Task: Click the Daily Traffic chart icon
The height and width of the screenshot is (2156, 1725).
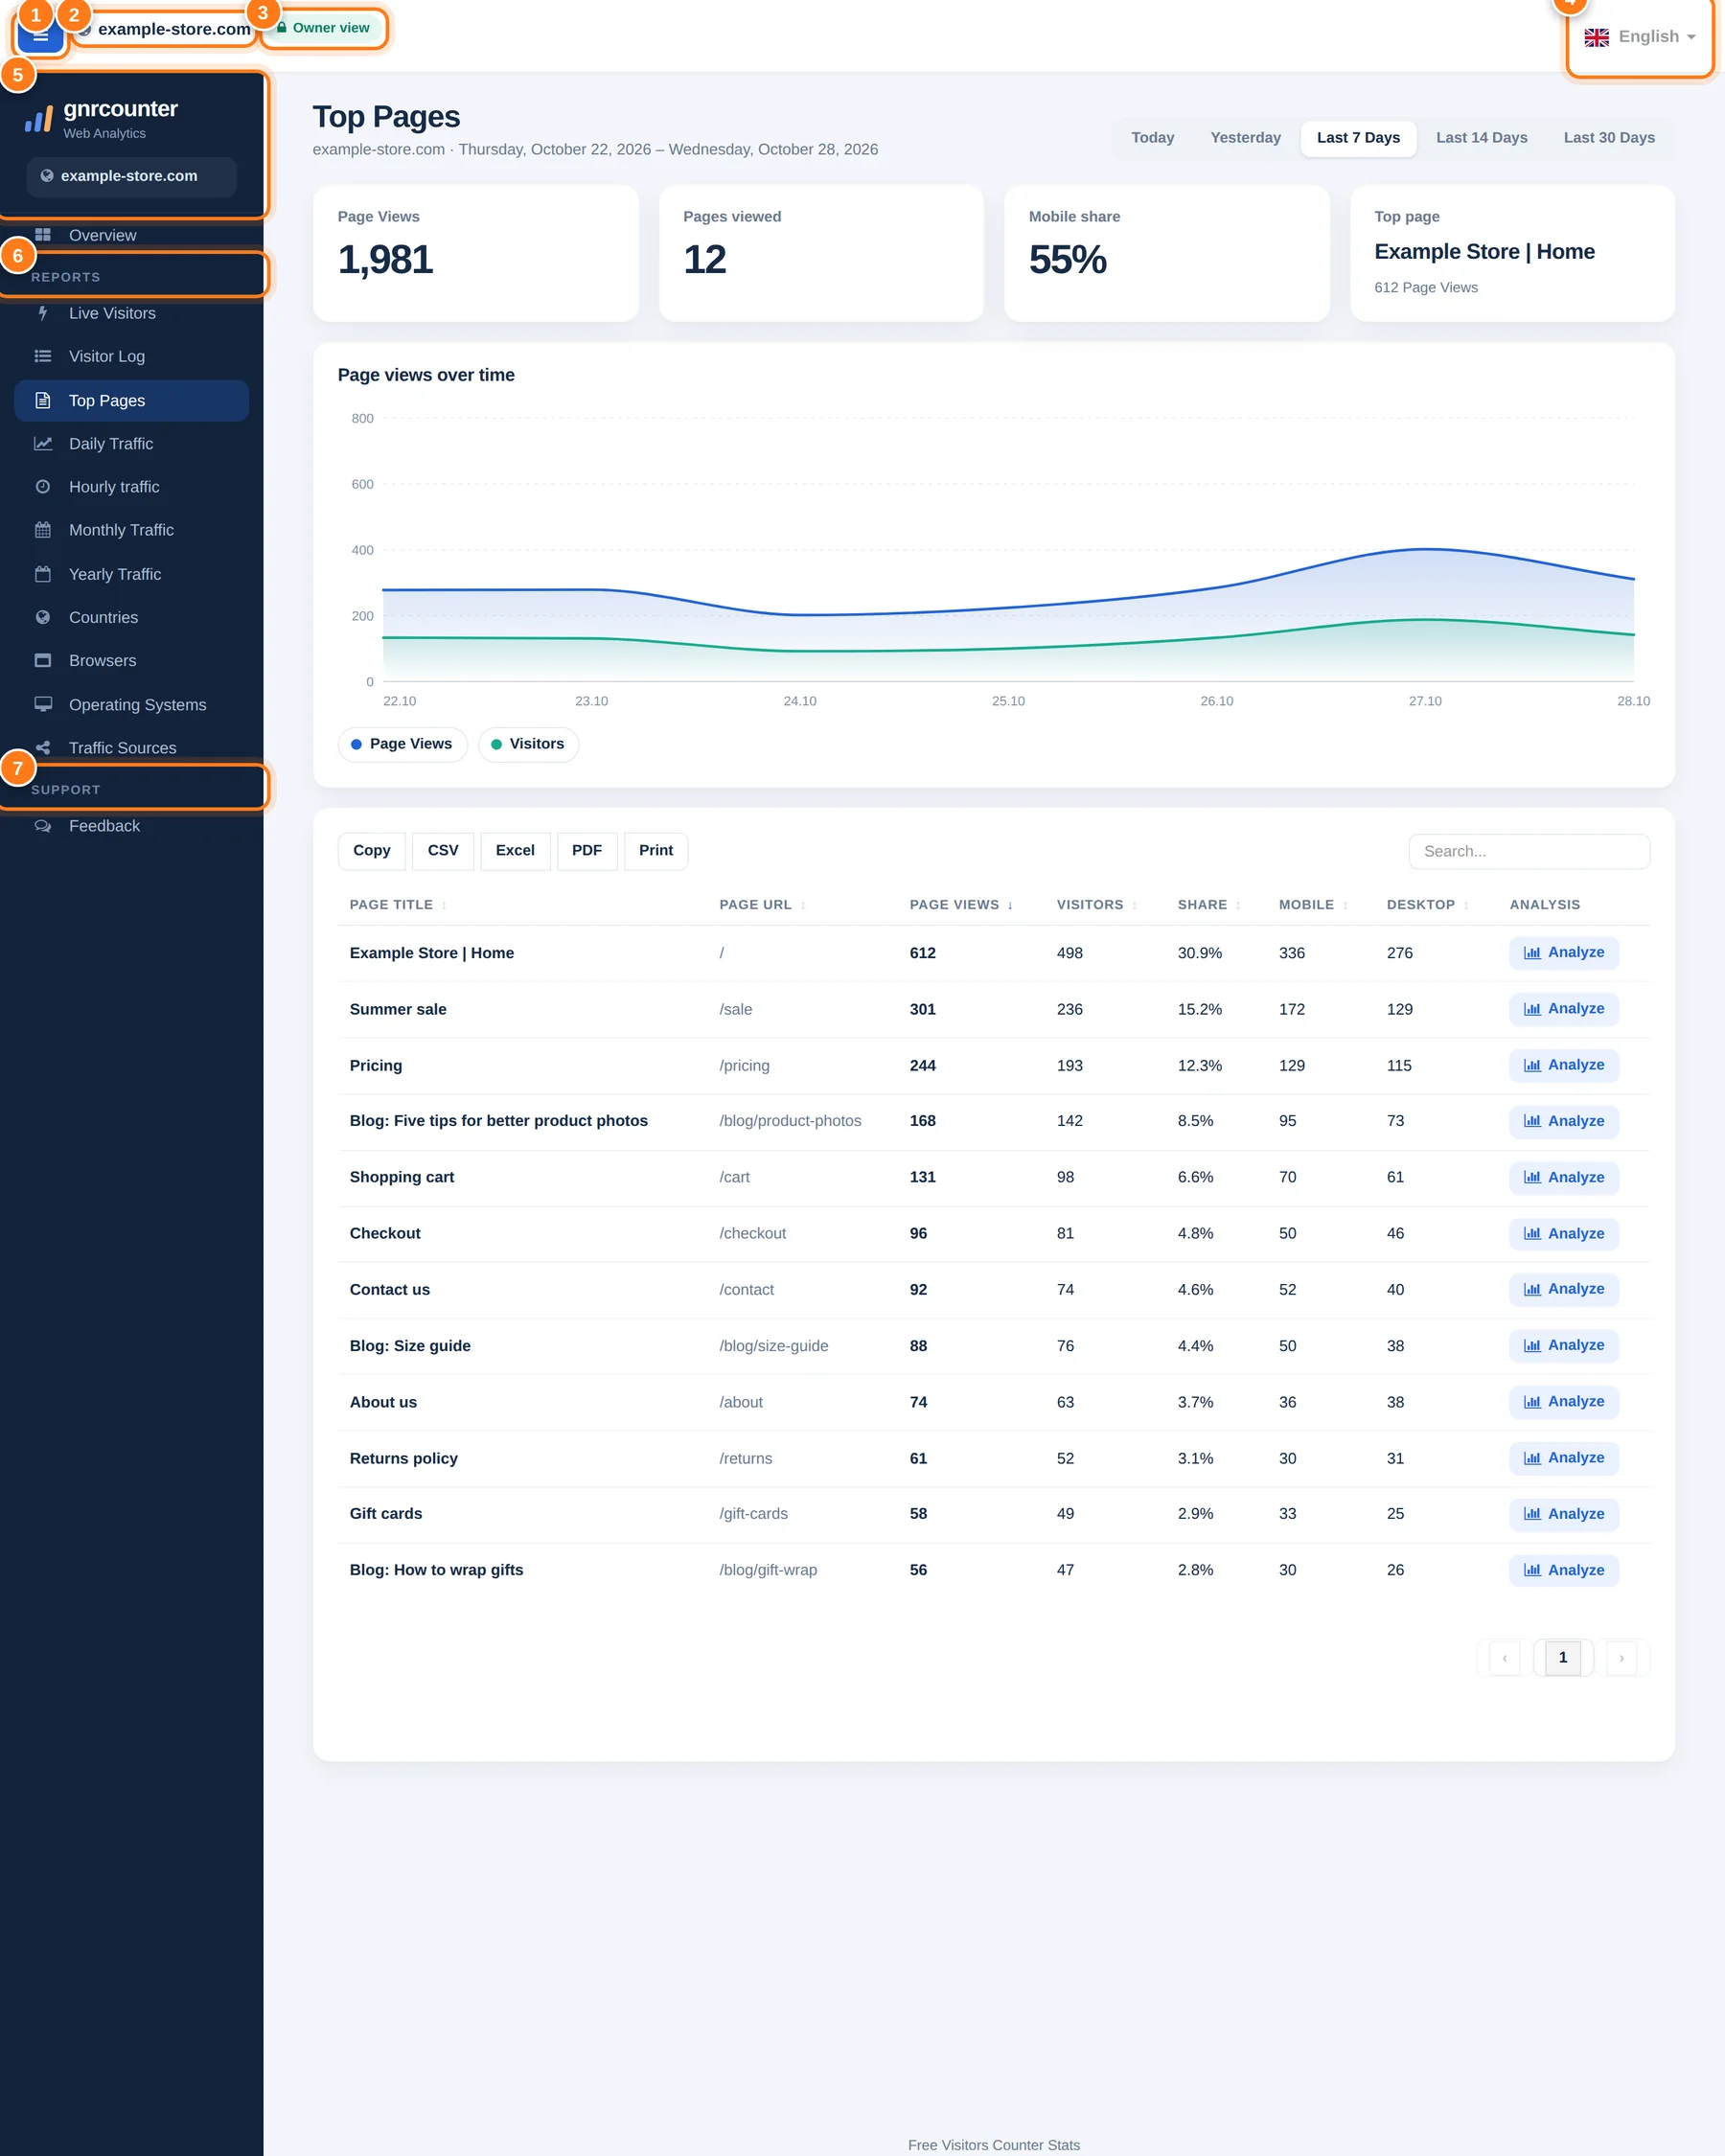Action: coord(43,443)
